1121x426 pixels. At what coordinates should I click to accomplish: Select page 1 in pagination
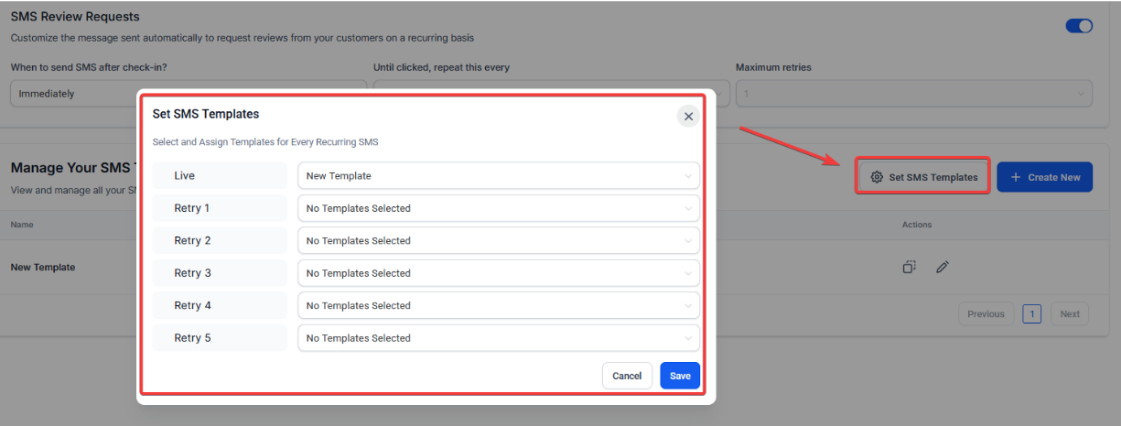(1032, 314)
